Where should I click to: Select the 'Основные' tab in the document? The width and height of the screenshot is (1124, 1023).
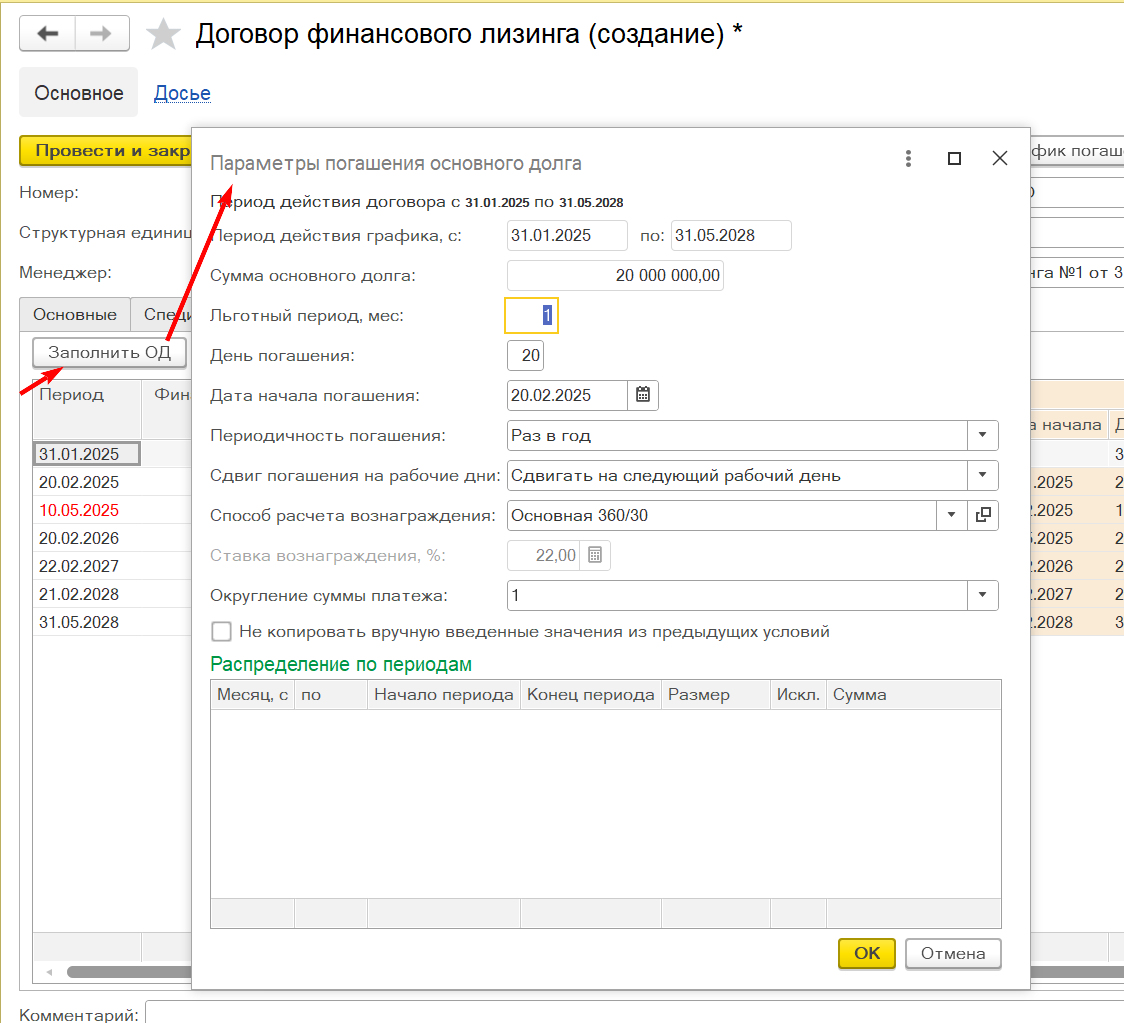75,314
